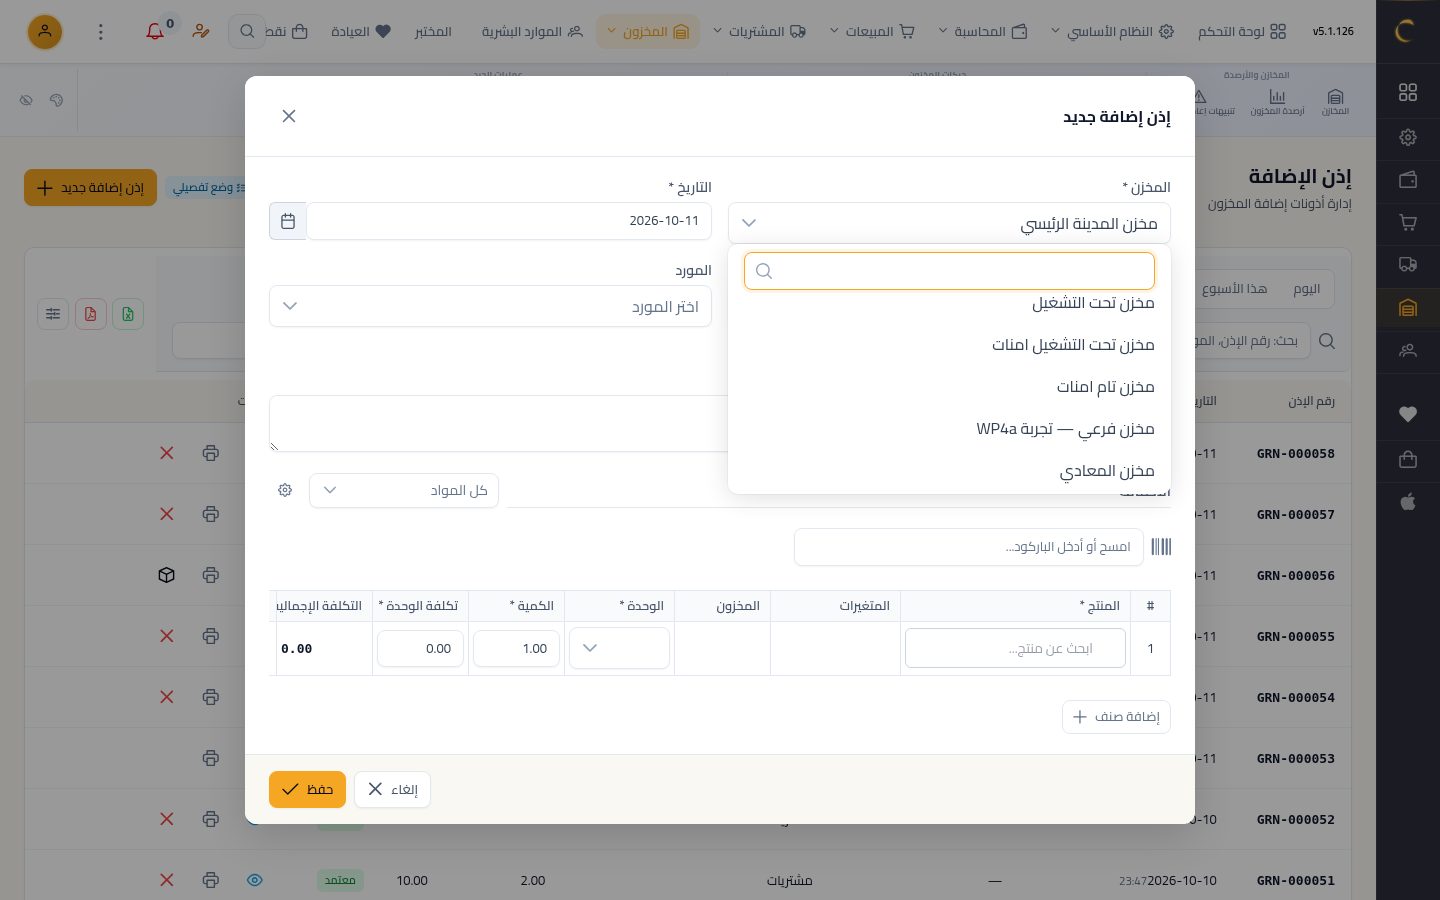Select مخزن تام امانات option

pos(949,387)
